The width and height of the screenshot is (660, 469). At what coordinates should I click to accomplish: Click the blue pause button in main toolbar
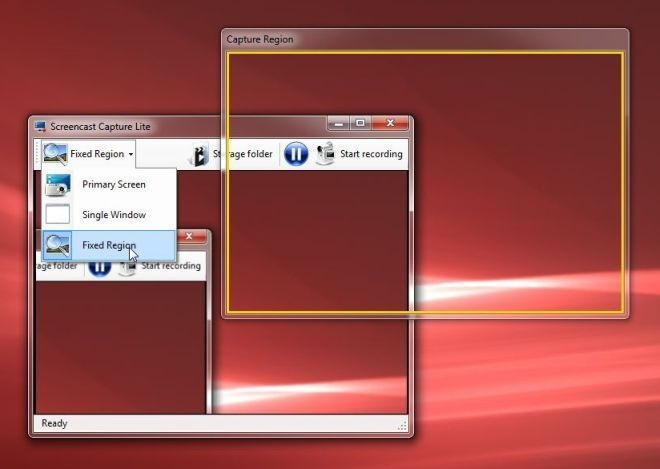295,154
